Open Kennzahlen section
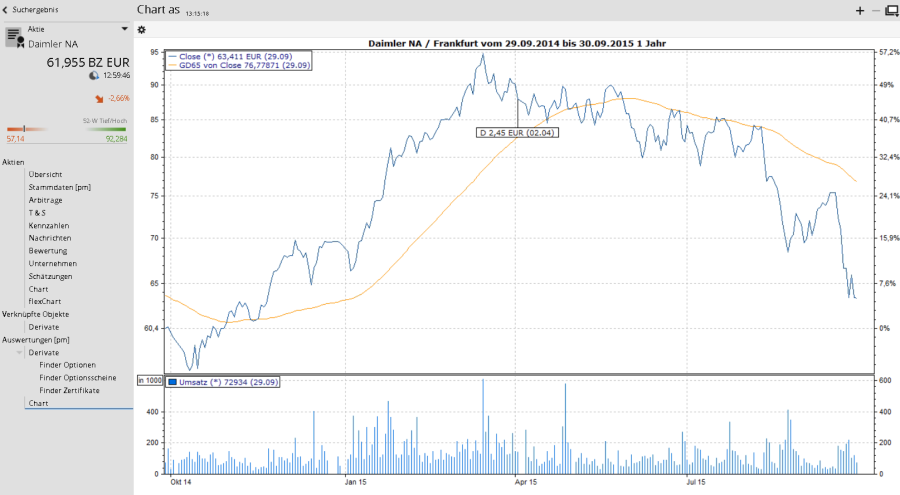The height and width of the screenshot is (495, 900). pos(49,225)
